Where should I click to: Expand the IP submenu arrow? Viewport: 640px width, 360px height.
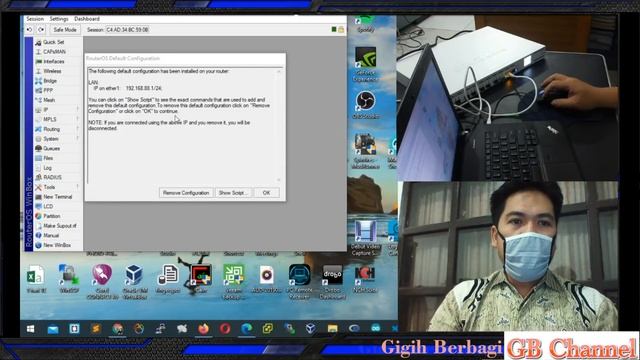(78, 110)
